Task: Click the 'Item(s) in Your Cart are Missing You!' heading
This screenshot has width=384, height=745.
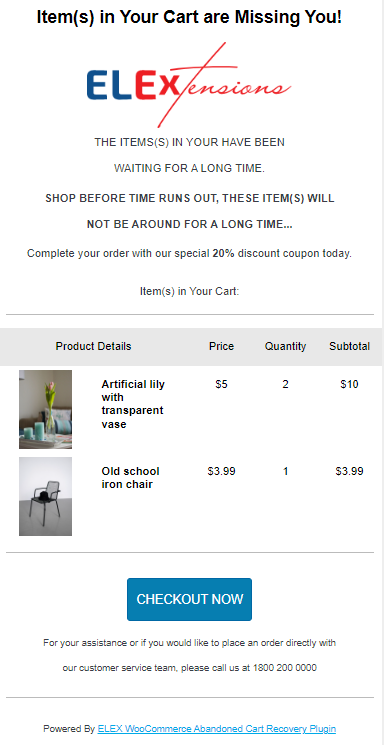Action: point(189,18)
